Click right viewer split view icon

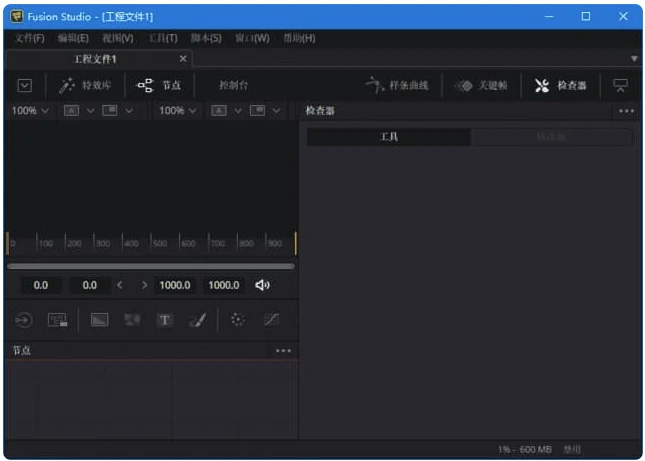coord(258,111)
